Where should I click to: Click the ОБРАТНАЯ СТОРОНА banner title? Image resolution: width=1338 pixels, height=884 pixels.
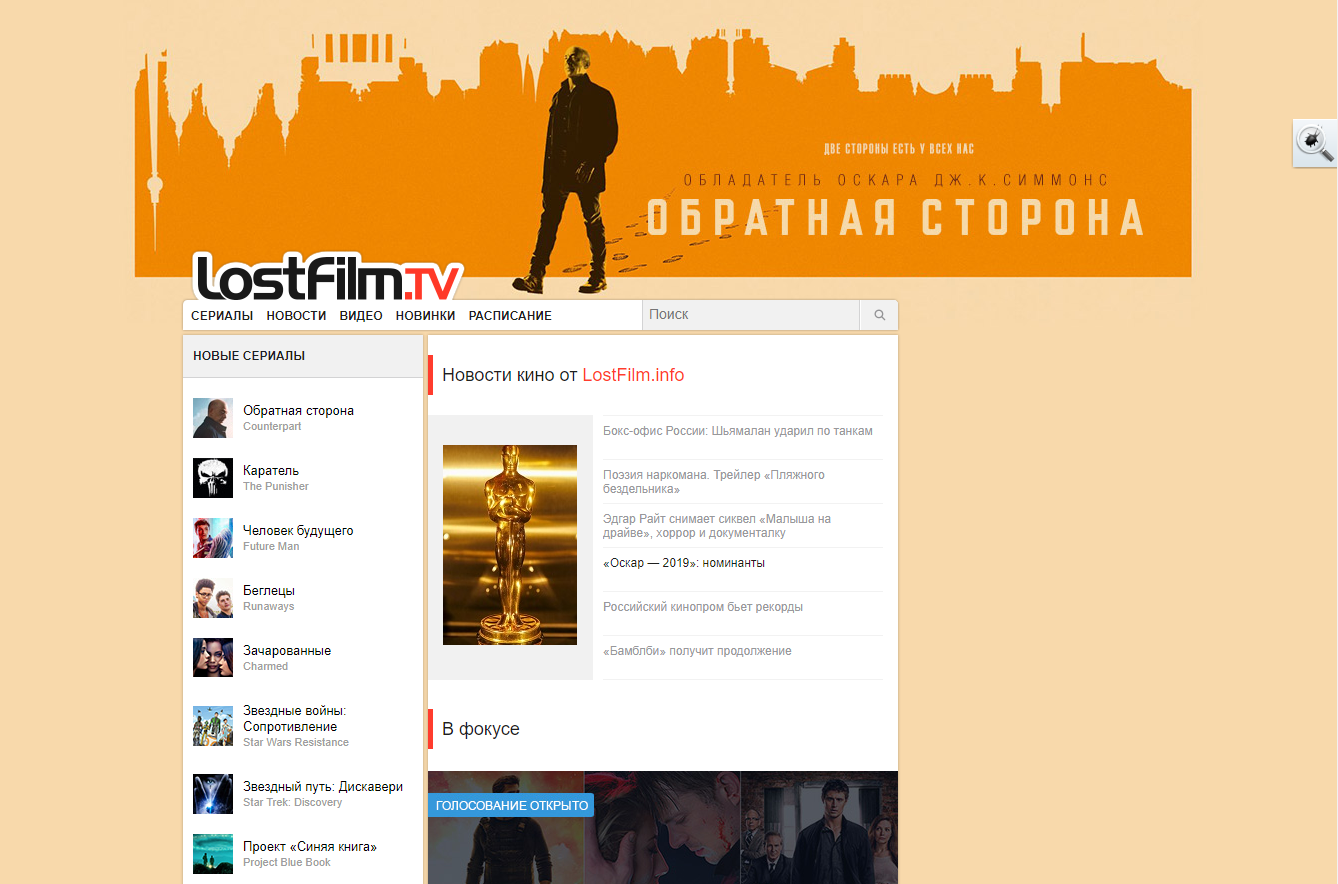[x=895, y=218]
